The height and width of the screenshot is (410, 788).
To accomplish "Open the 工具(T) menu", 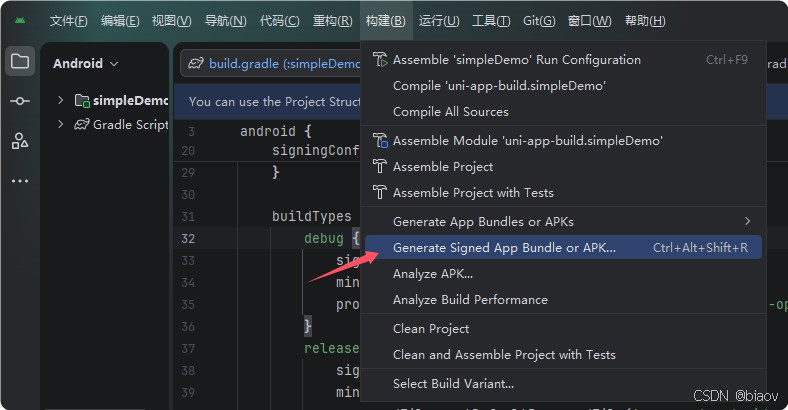I will (x=491, y=21).
